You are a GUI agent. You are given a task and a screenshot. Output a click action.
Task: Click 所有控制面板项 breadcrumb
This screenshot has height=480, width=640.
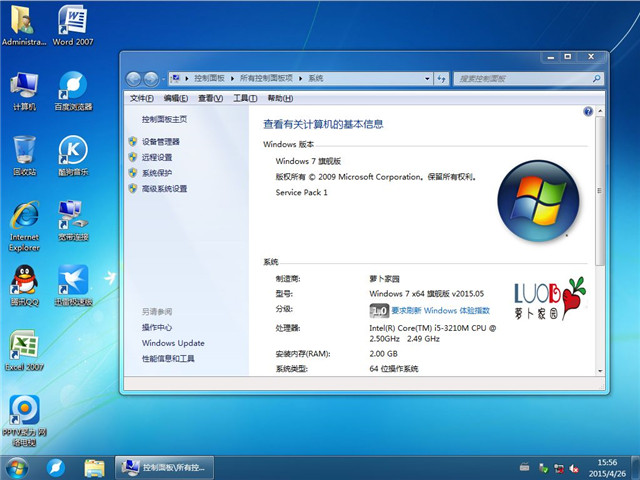click(266, 78)
